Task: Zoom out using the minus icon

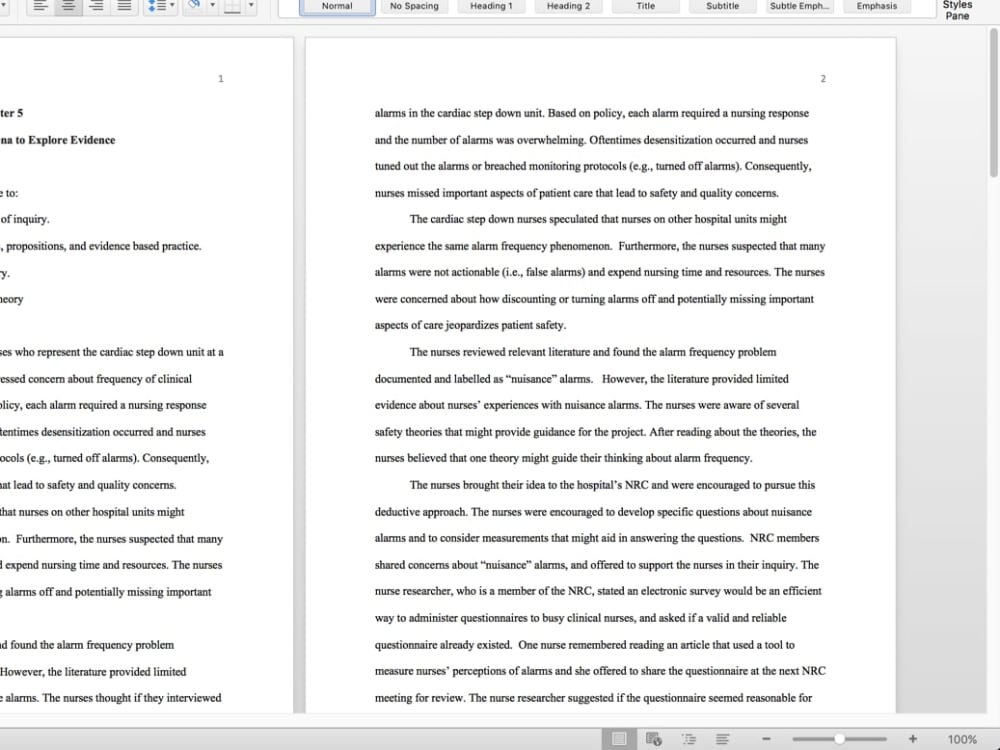Action: (x=766, y=738)
